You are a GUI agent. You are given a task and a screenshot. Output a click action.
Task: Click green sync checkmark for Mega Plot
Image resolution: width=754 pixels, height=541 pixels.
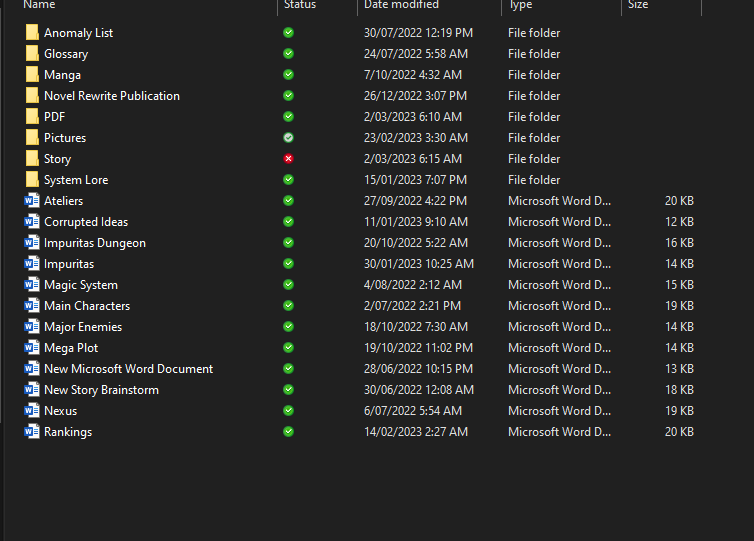[x=288, y=348]
